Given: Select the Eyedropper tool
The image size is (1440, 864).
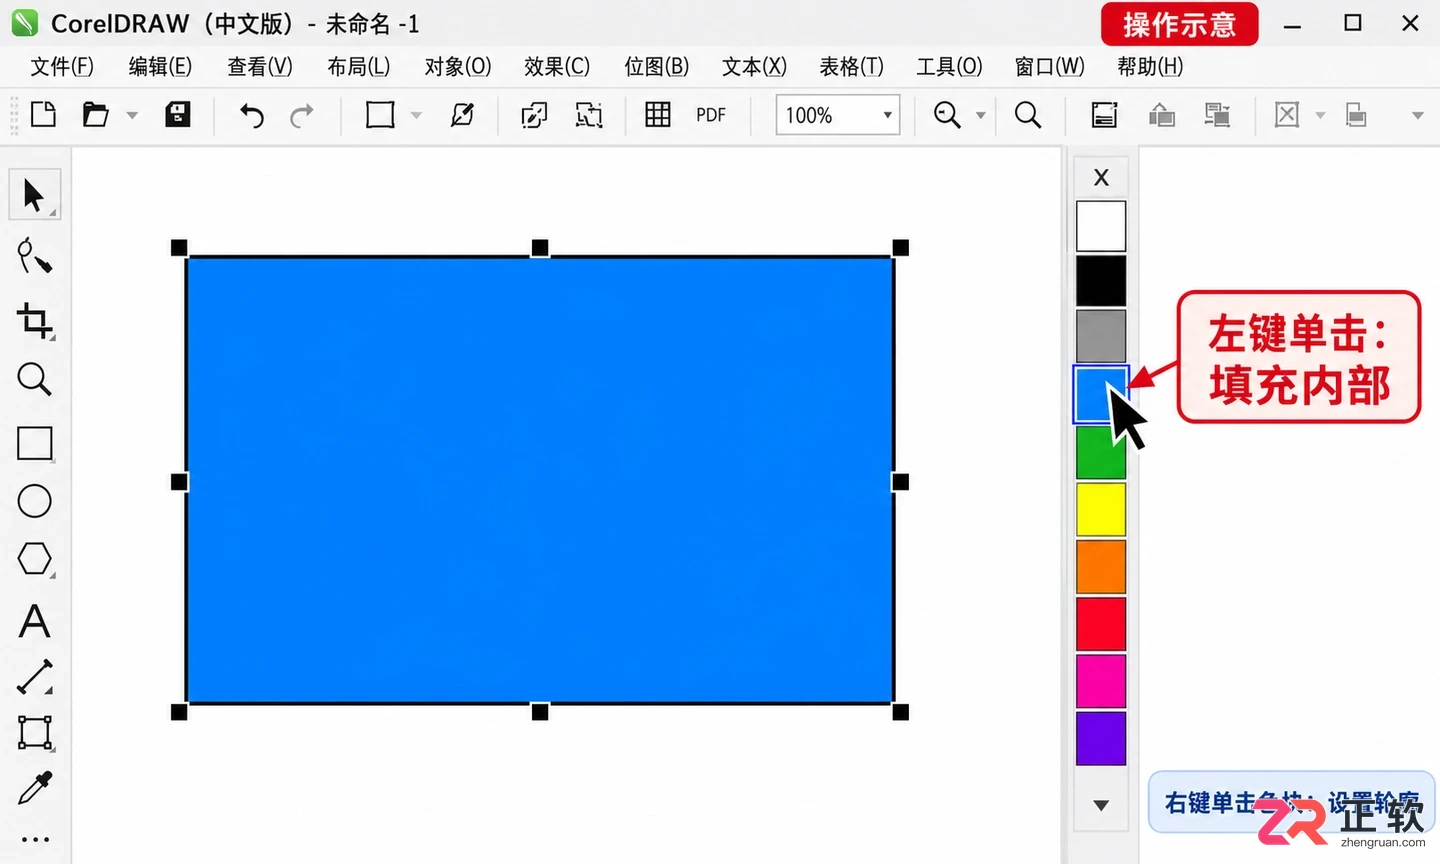Looking at the screenshot, I should point(35,789).
